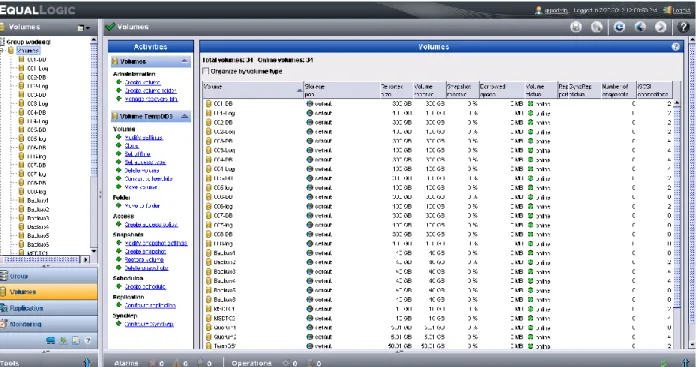Click the save toolbar icon
Screen dimensions: 697x367
click(x=576, y=27)
